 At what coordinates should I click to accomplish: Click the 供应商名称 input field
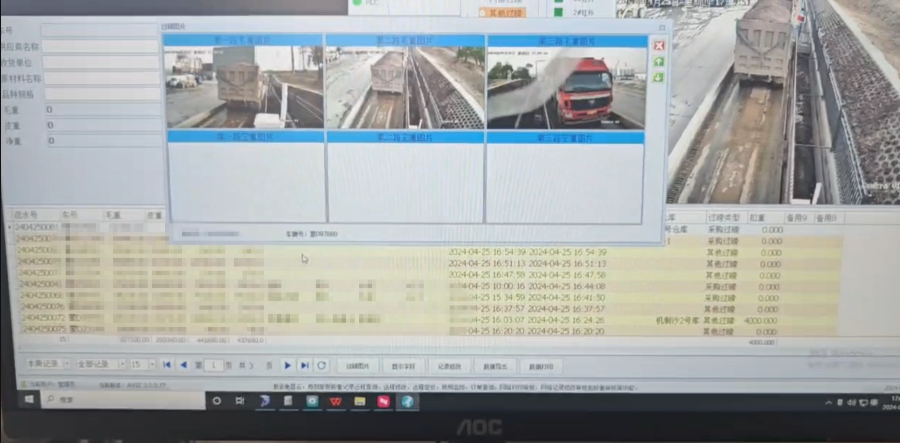(x=101, y=46)
